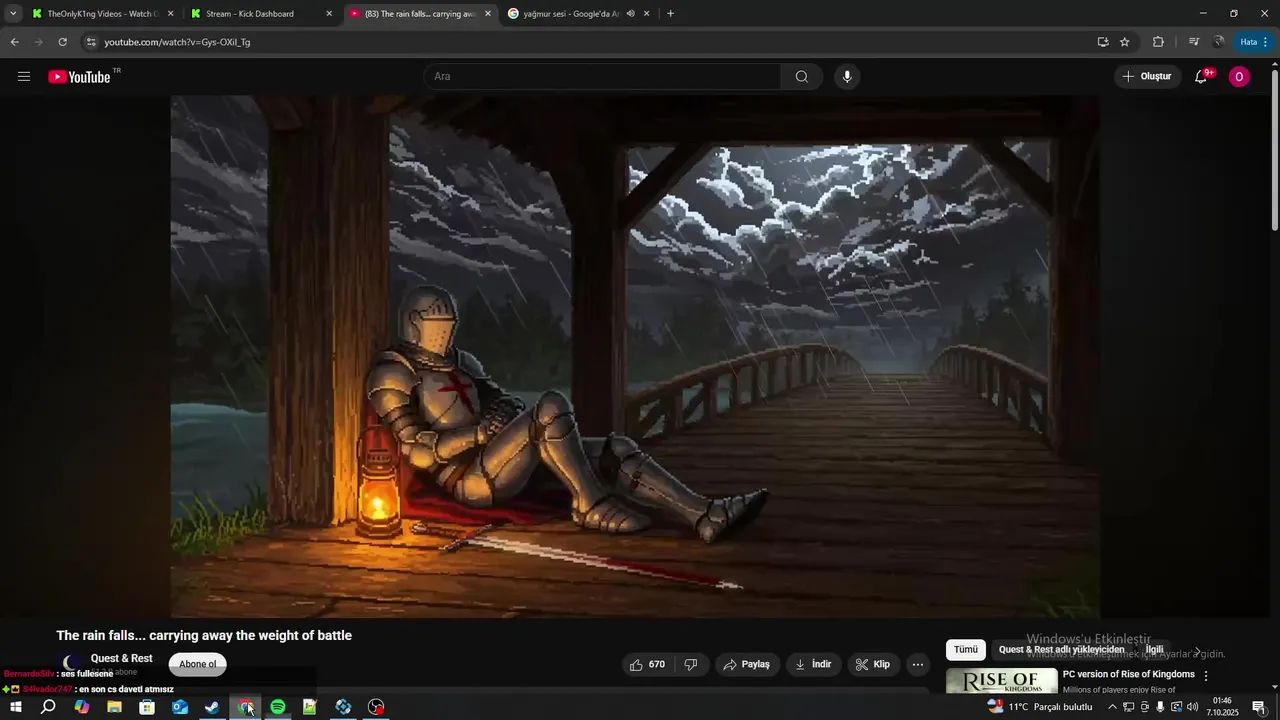Image resolution: width=1280 pixels, height=720 pixels.
Task: Click Klip clip button
Action: point(873,664)
